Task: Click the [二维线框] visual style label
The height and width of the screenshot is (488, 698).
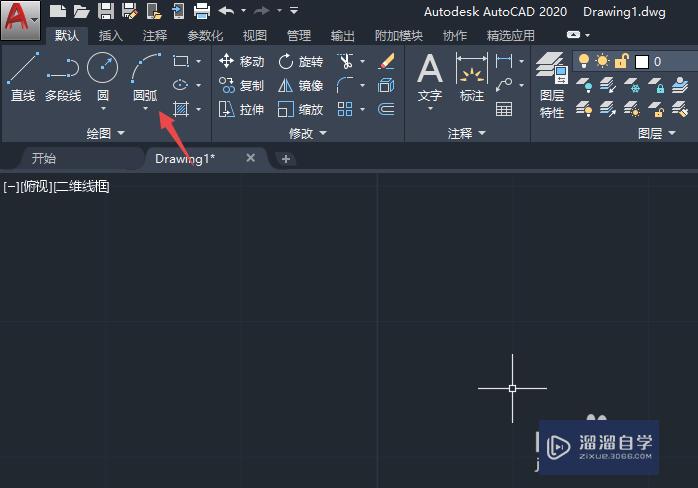Action: (x=81, y=186)
